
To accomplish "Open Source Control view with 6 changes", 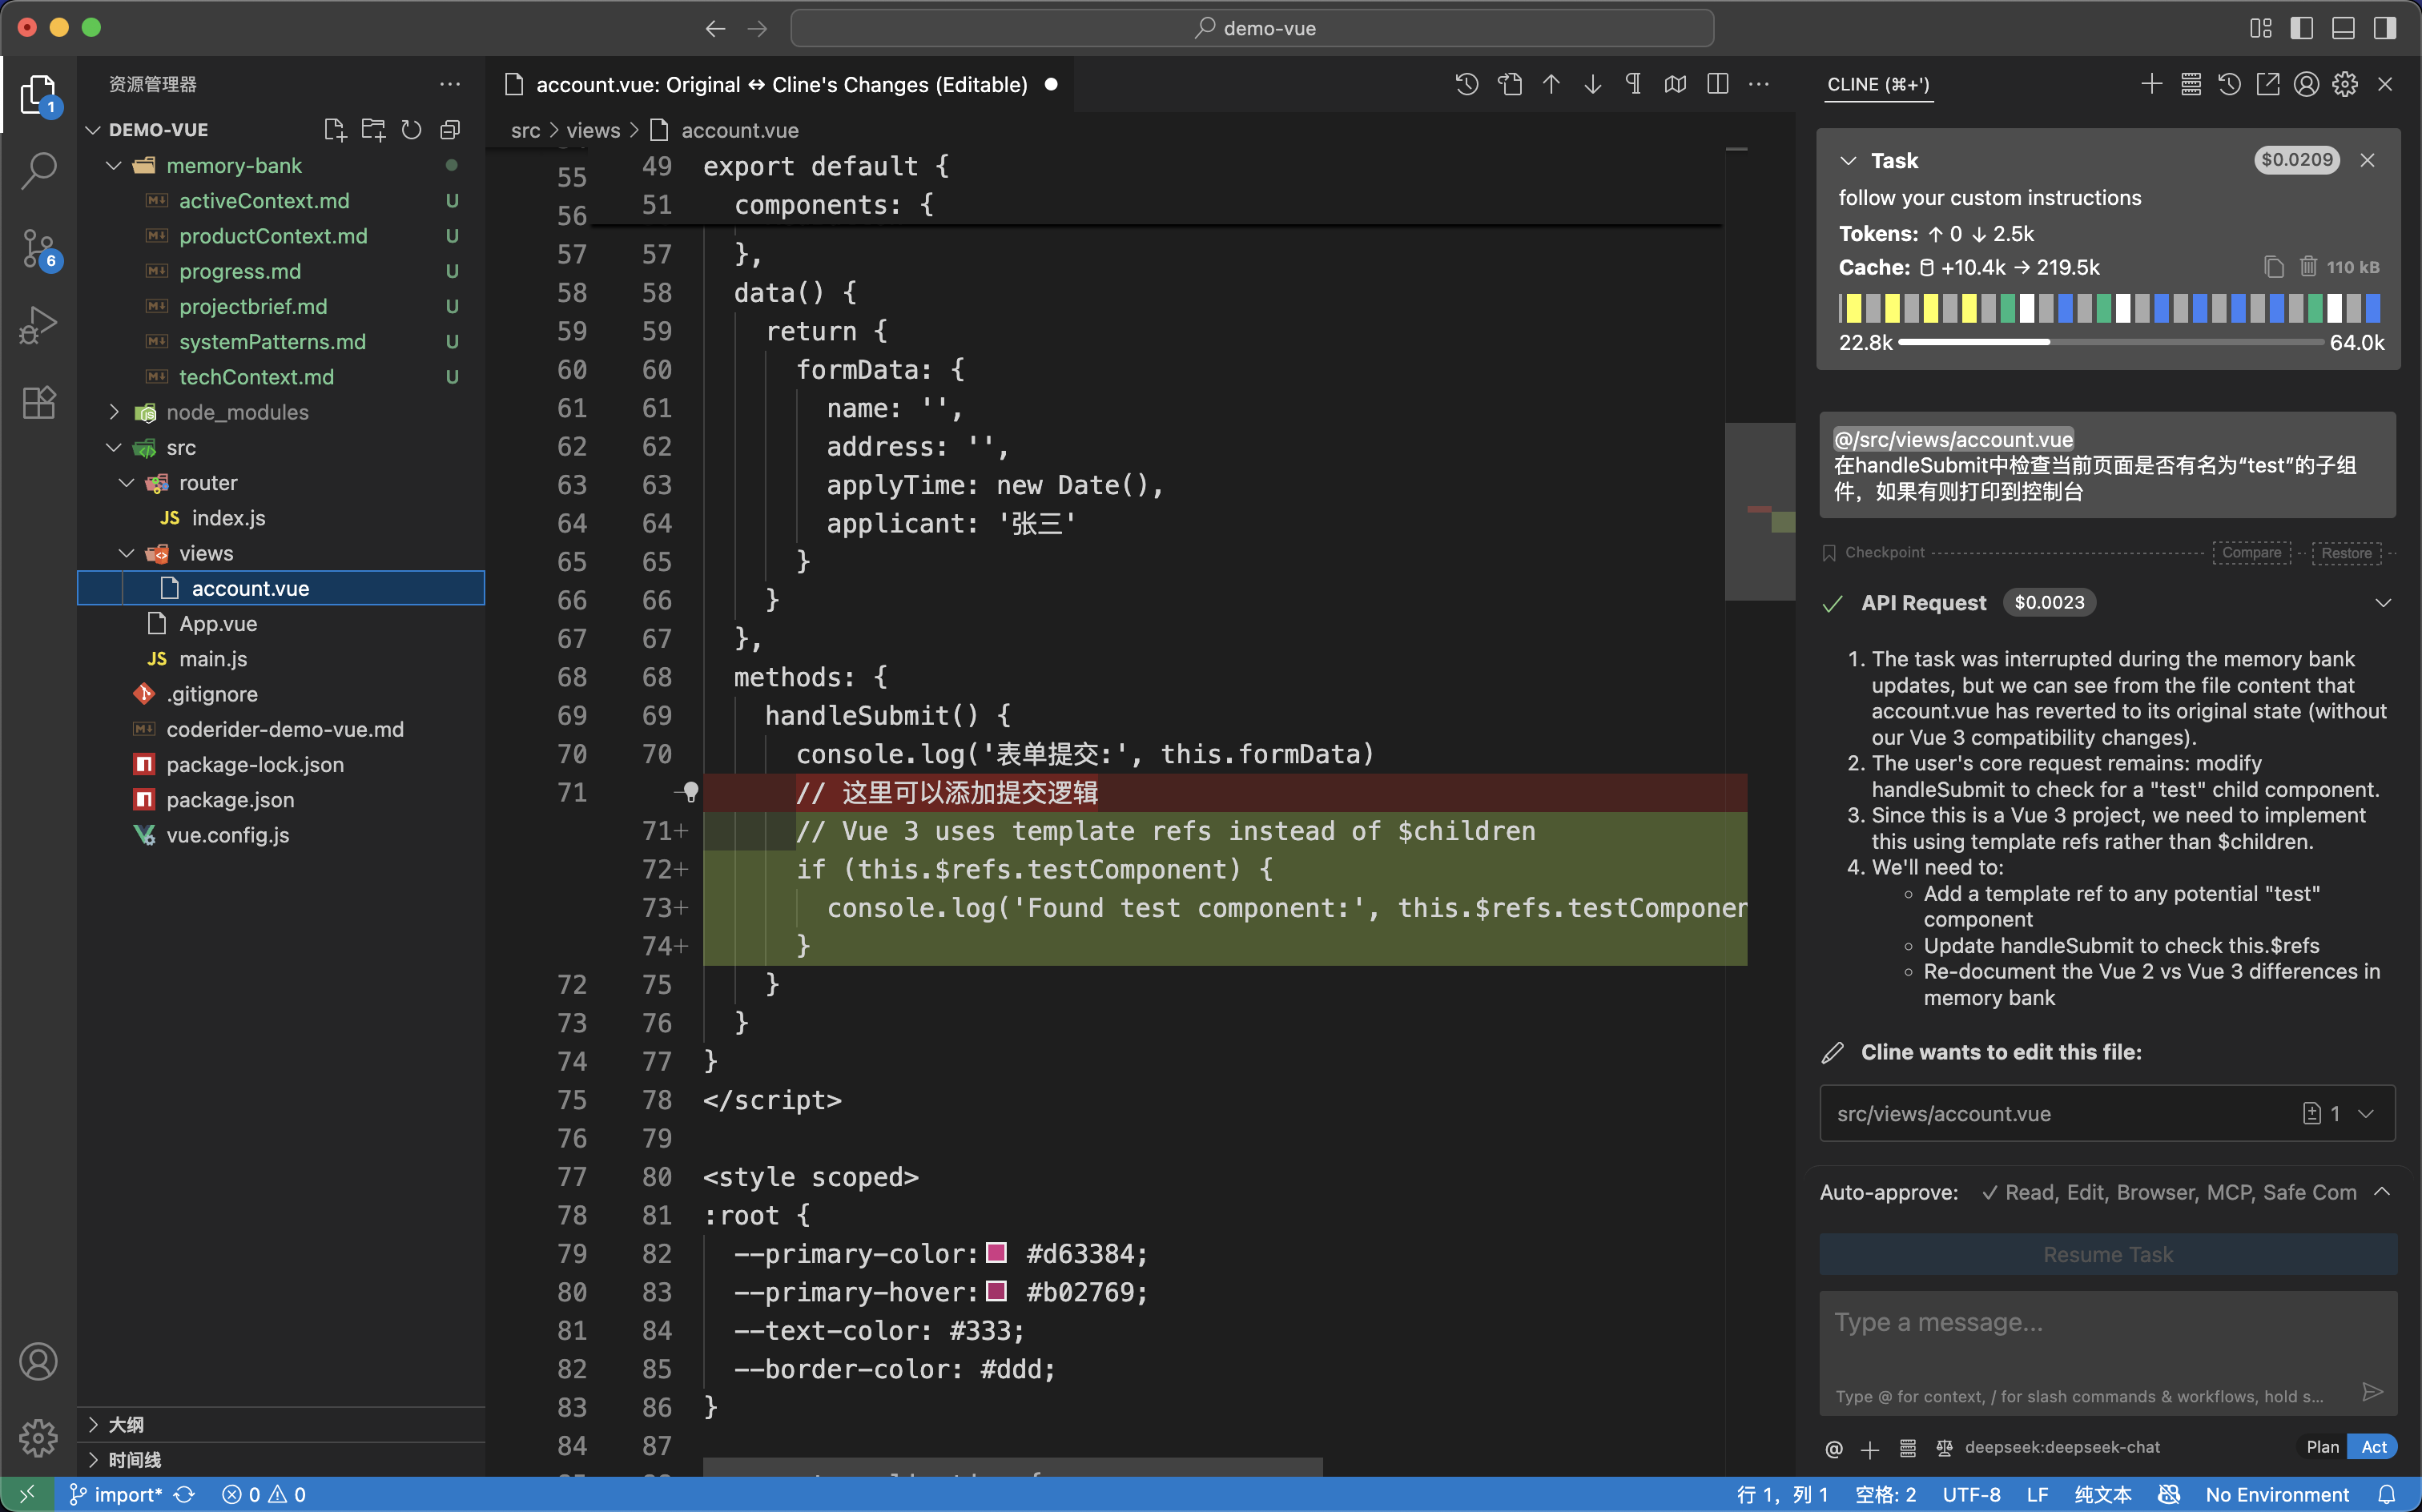I will coord(38,247).
